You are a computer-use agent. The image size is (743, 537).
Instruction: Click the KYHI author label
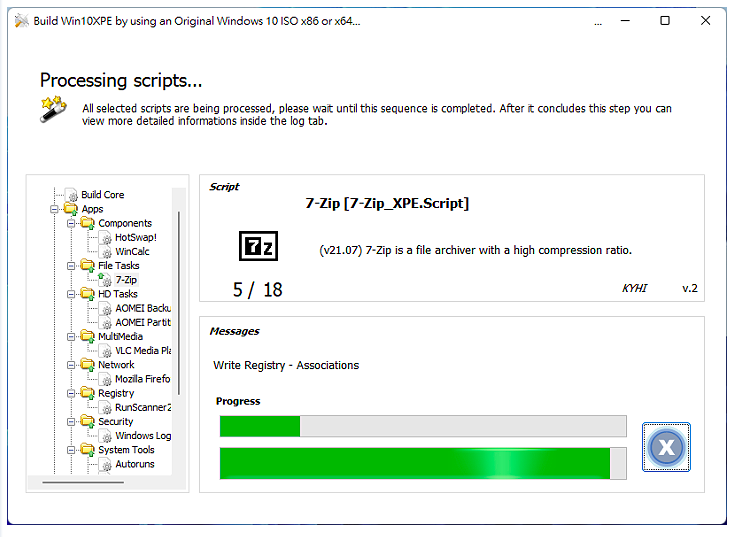[x=634, y=288]
